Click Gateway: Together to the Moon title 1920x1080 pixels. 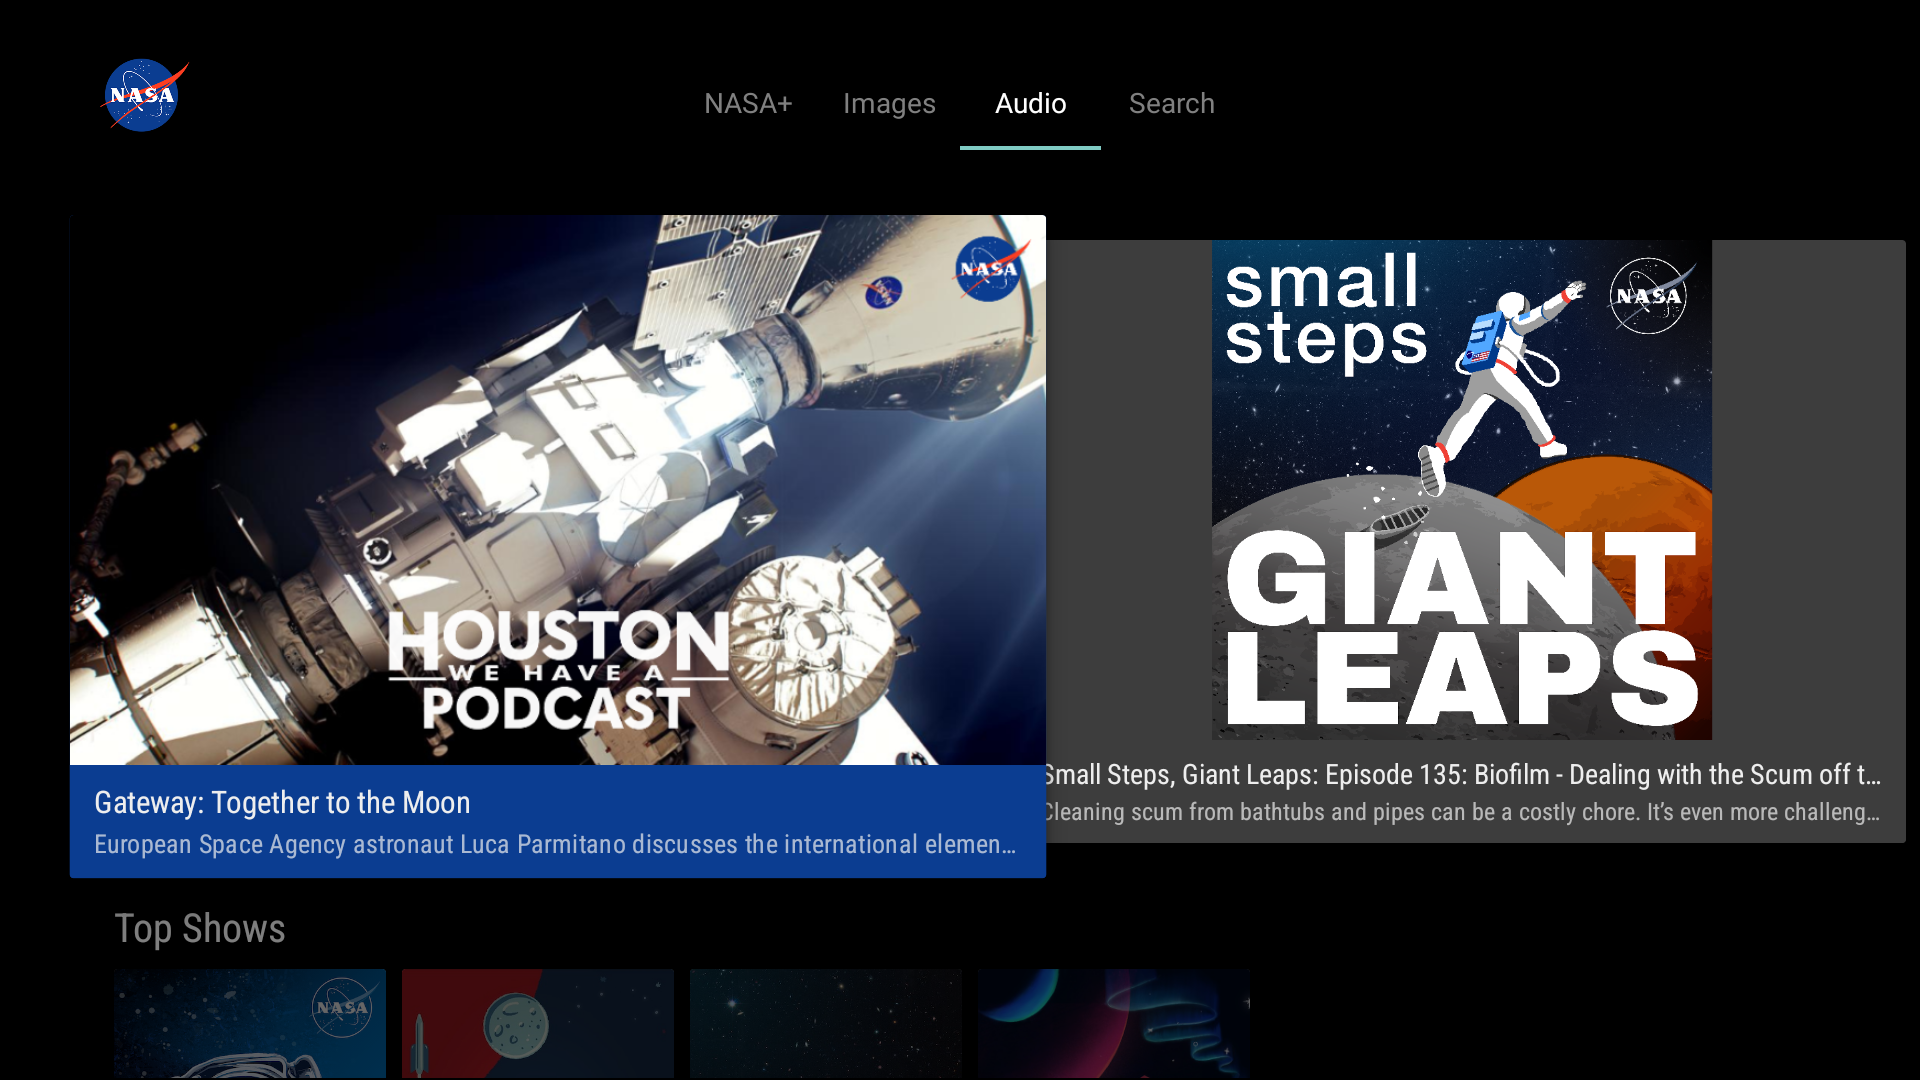pyautogui.click(x=282, y=803)
